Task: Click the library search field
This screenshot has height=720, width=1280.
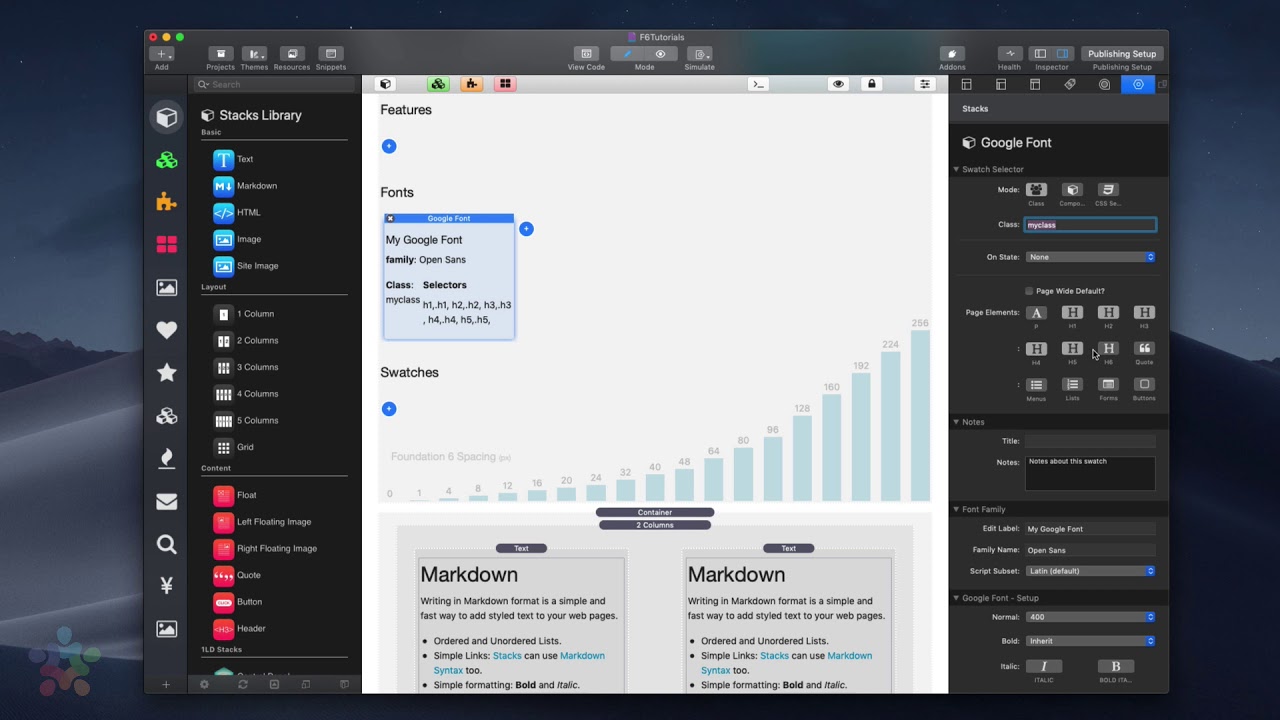Action: click(275, 85)
